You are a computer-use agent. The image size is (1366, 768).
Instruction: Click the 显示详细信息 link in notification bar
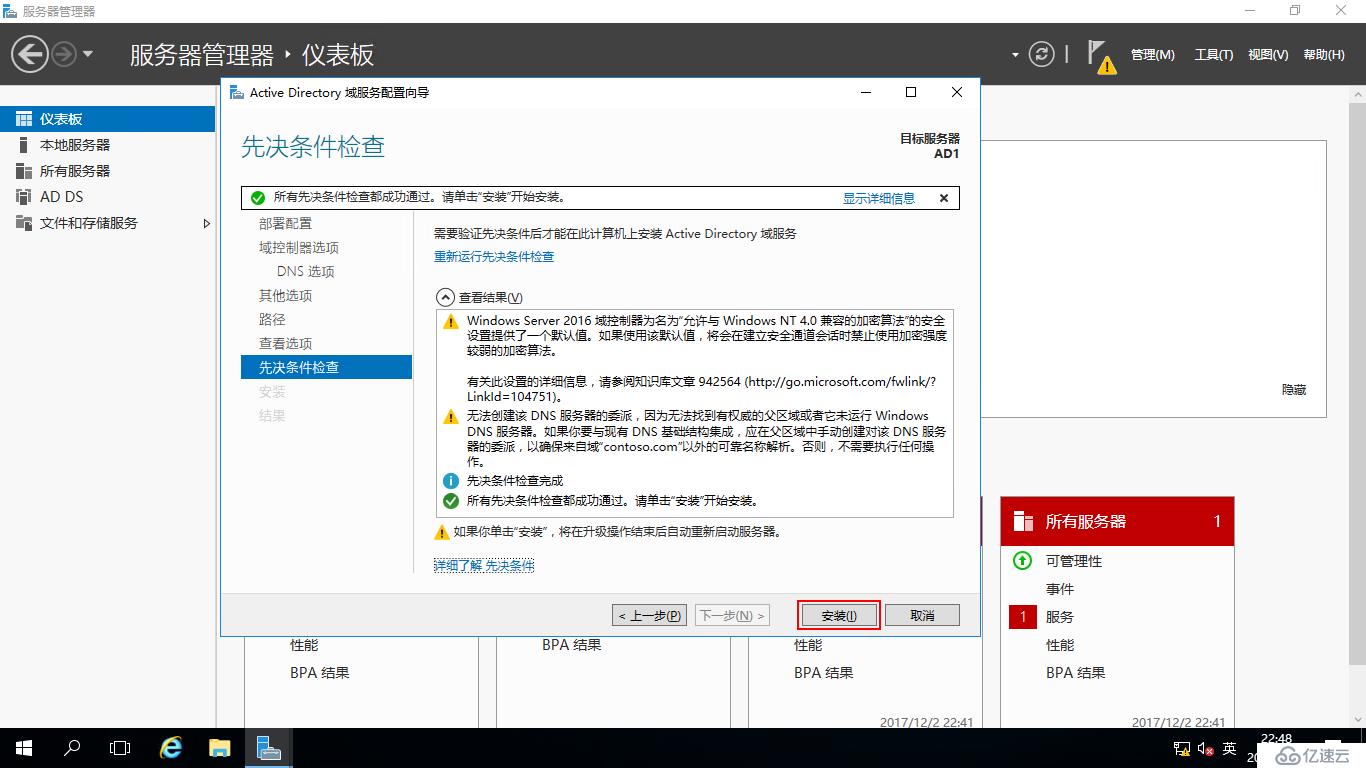(879, 198)
